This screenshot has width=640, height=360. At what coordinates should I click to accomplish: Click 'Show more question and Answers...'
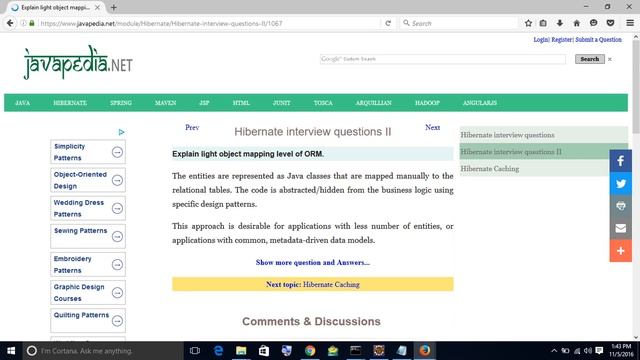click(313, 262)
